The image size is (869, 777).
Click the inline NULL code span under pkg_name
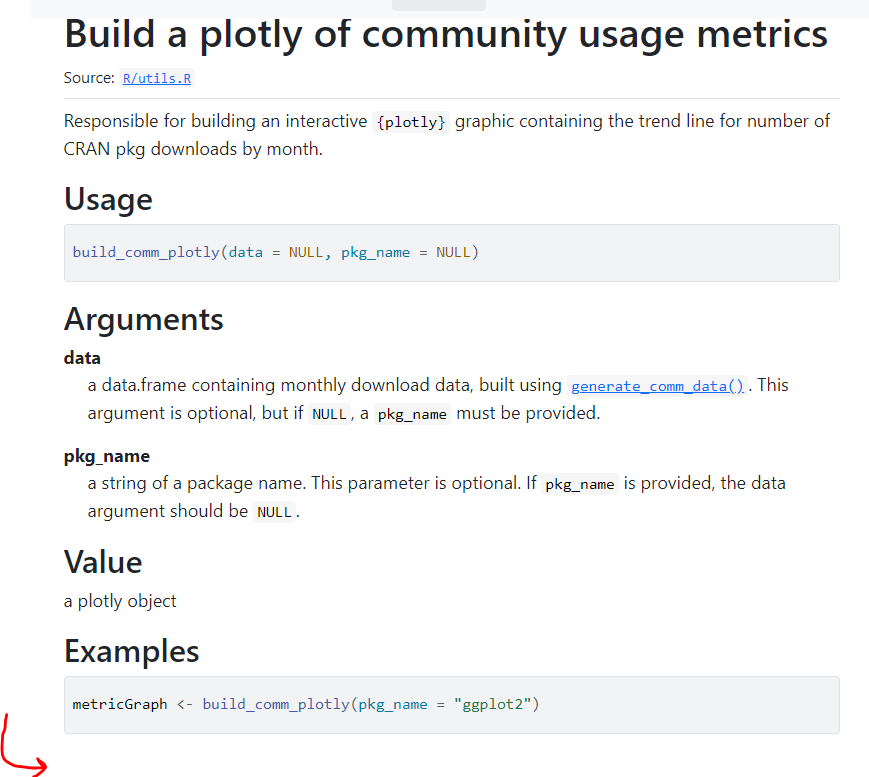[x=273, y=511]
